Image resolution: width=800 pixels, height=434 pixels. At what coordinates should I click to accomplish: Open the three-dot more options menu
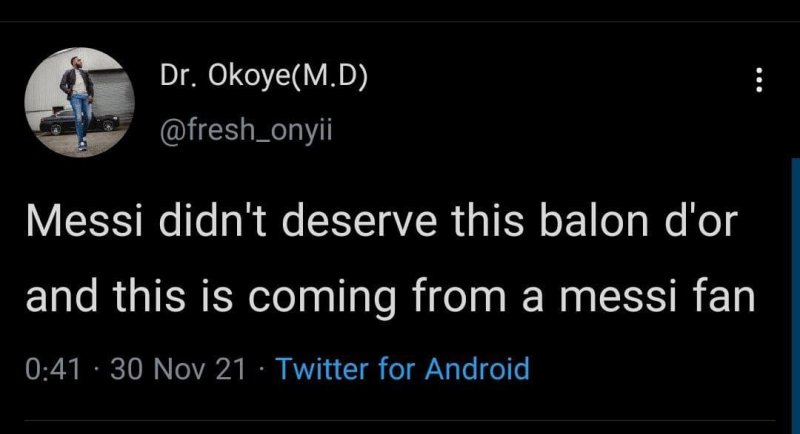click(x=759, y=79)
